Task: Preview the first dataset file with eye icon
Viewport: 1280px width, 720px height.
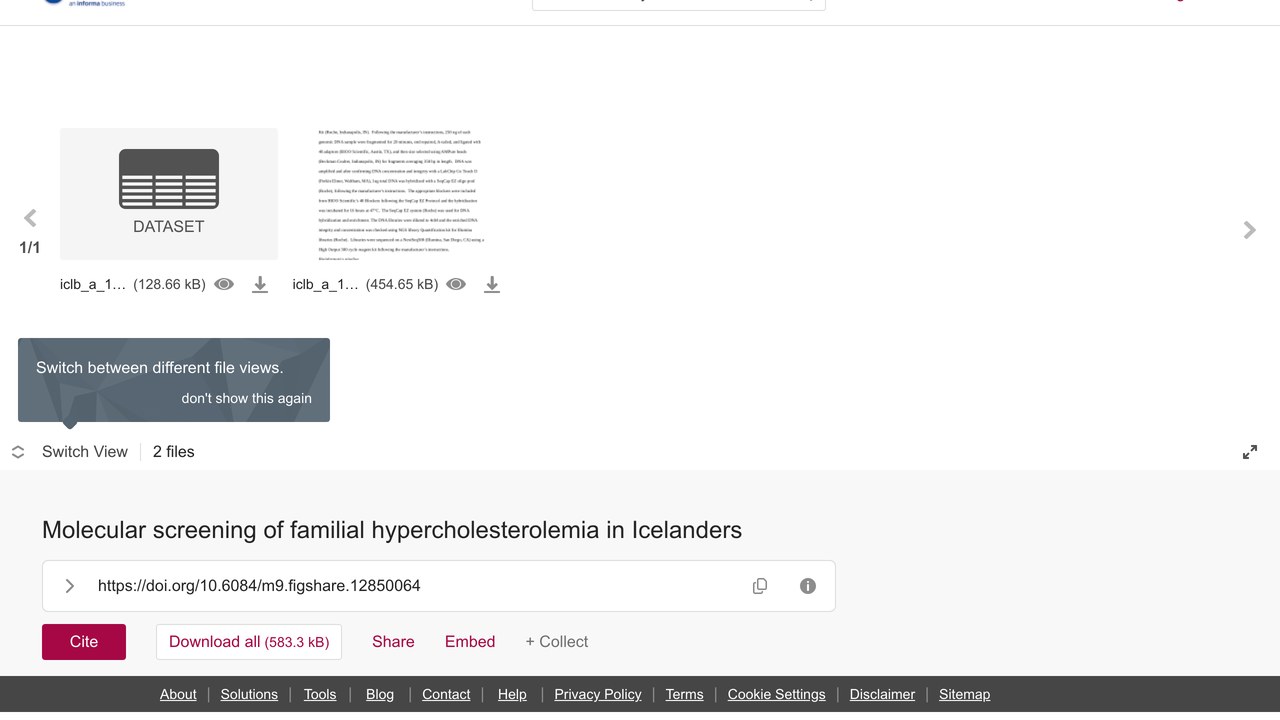Action: (x=224, y=284)
